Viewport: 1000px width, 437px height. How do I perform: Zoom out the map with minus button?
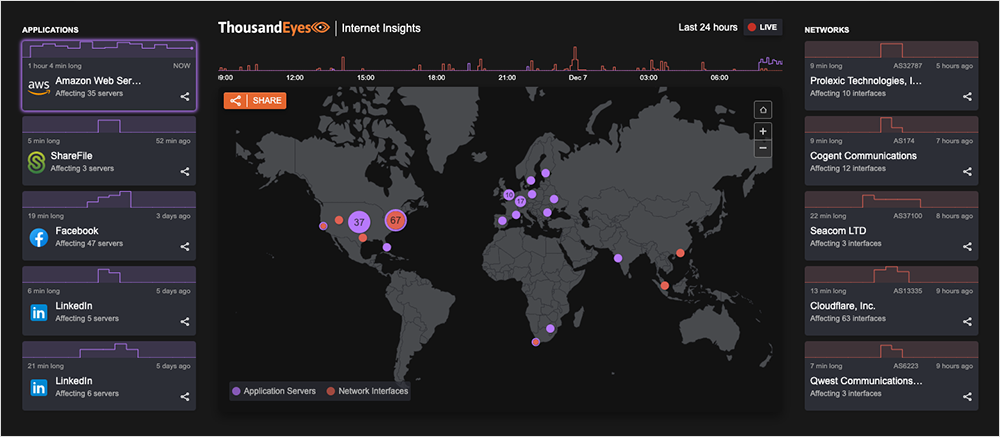[763, 148]
